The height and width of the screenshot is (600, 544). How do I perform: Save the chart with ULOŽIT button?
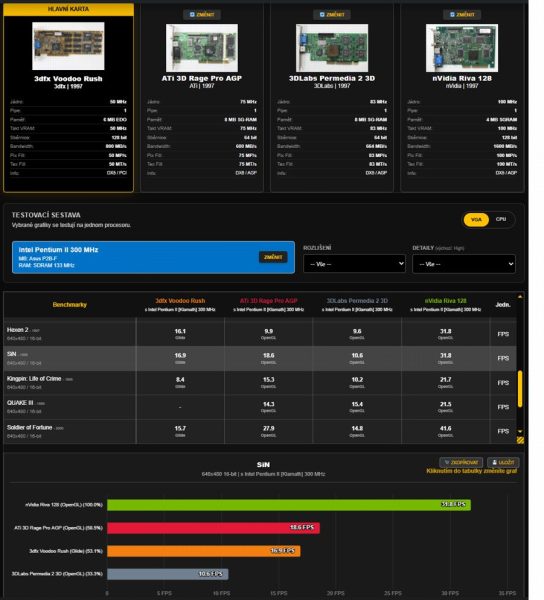[x=503, y=462]
